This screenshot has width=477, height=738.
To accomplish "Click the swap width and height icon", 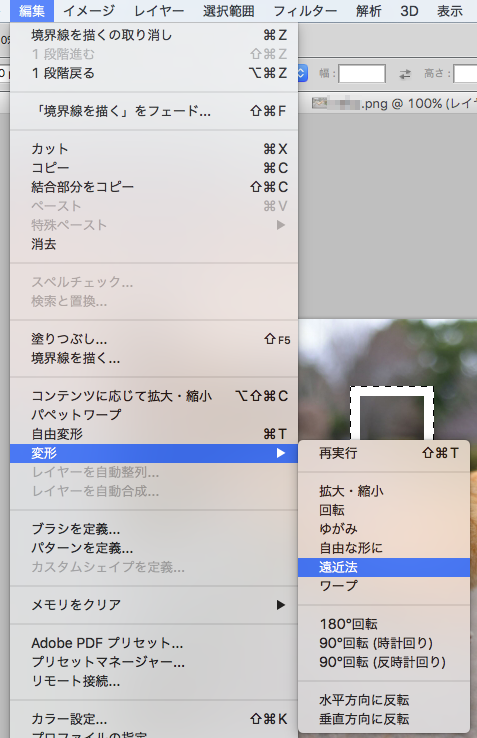I will click(x=405, y=74).
